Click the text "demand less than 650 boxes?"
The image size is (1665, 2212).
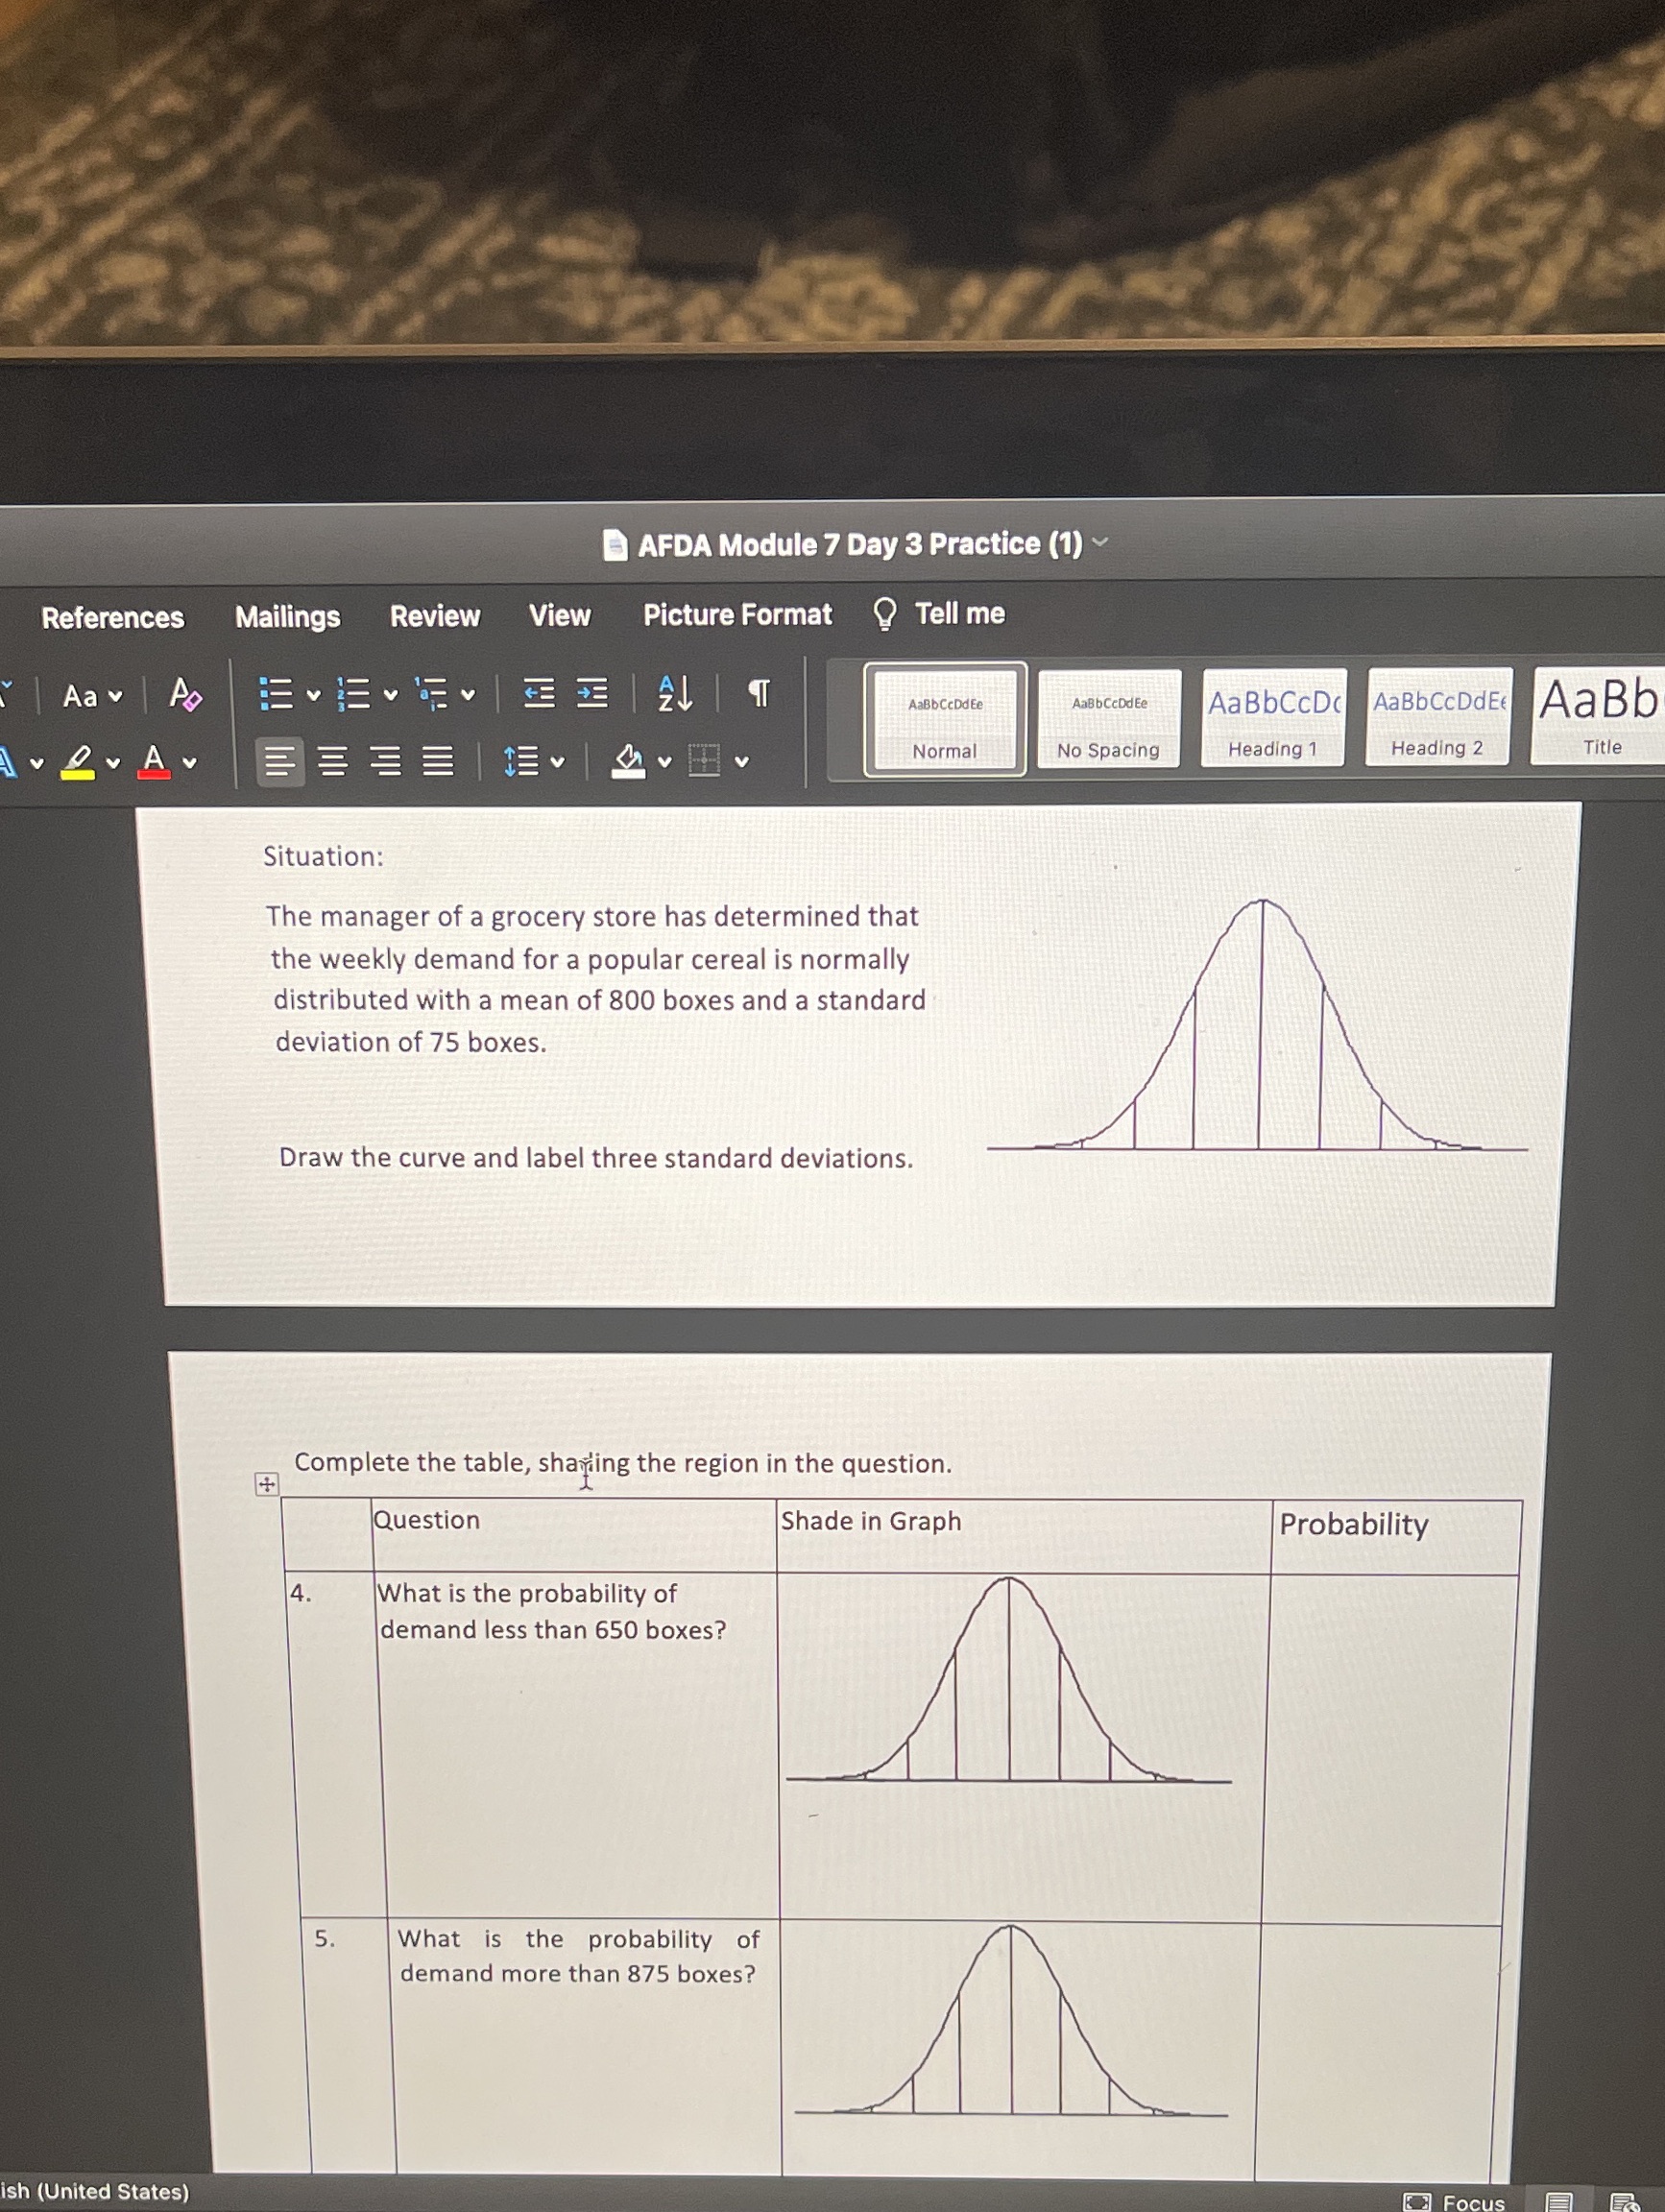tap(553, 1630)
